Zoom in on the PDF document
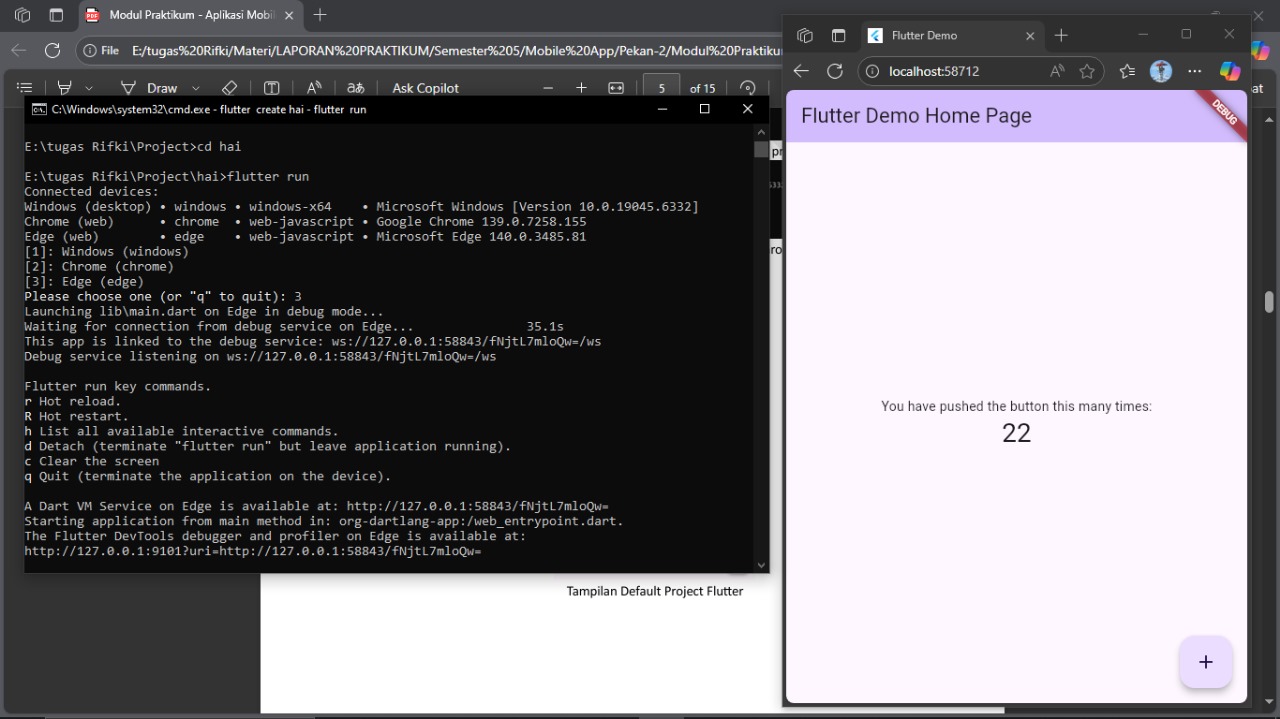 pyautogui.click(x=581, y=88)
